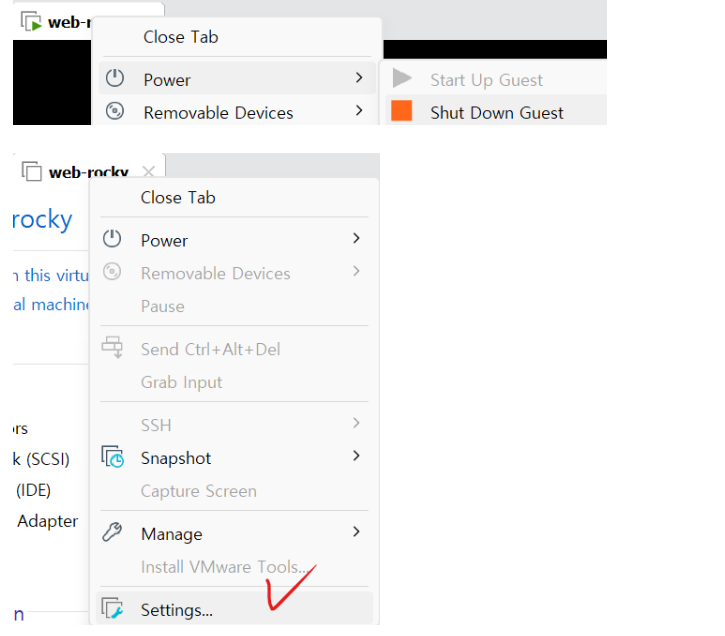
Task: Select Start Up Guest in Power submenu
Action: point(496,79)
